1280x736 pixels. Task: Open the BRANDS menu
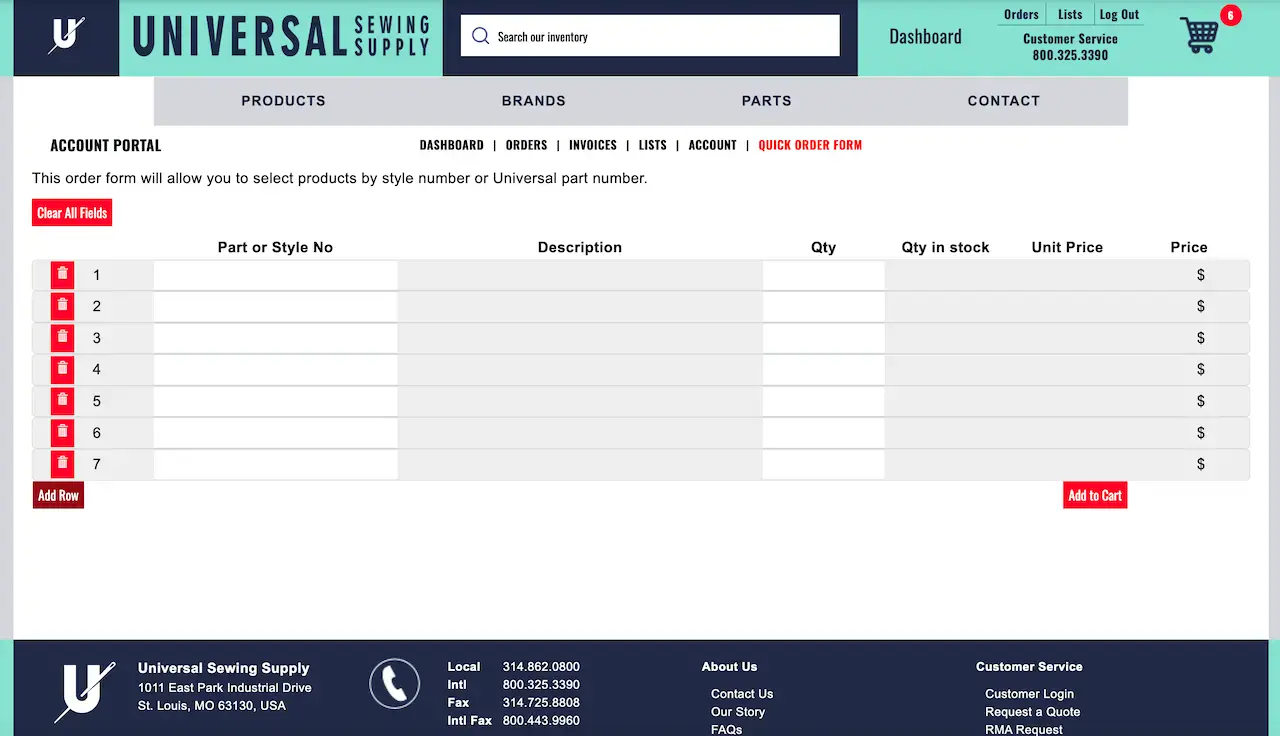point(534,101)
